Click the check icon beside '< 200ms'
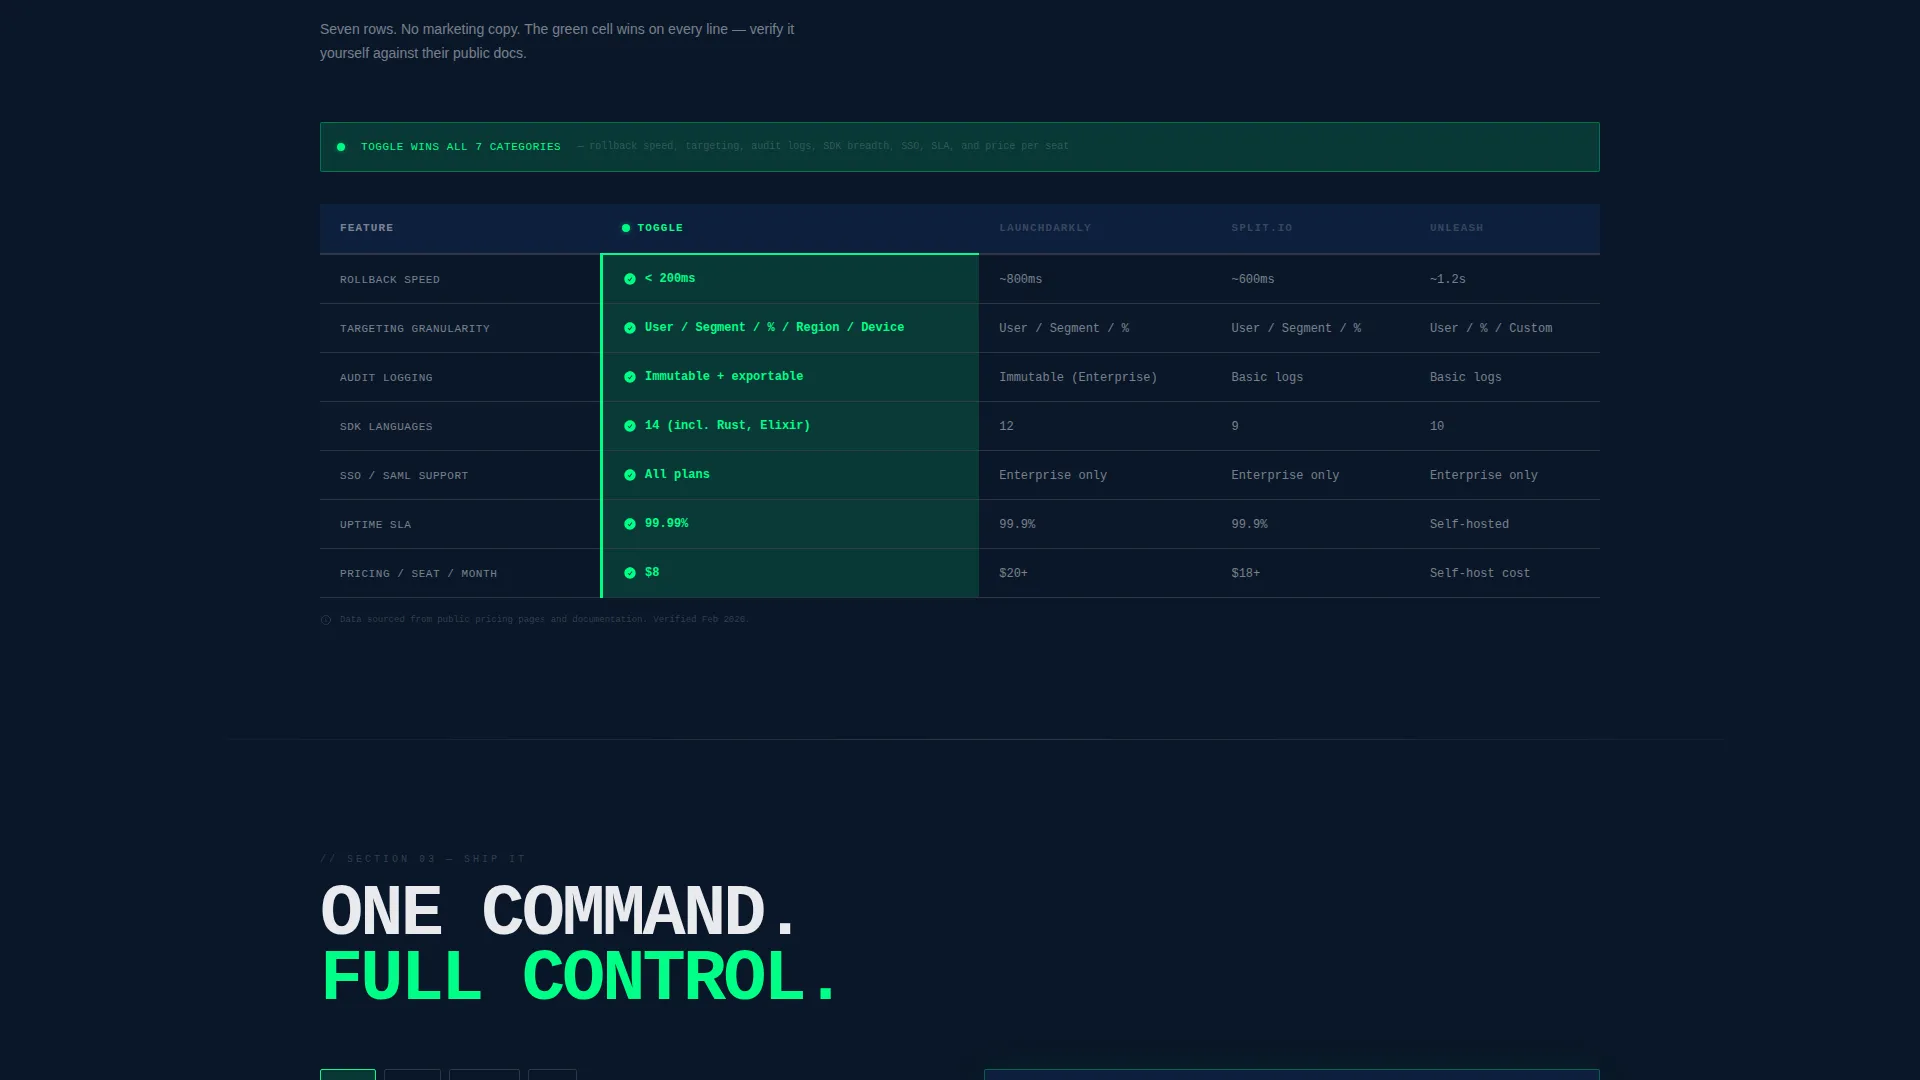 click(x=630, y=279)
